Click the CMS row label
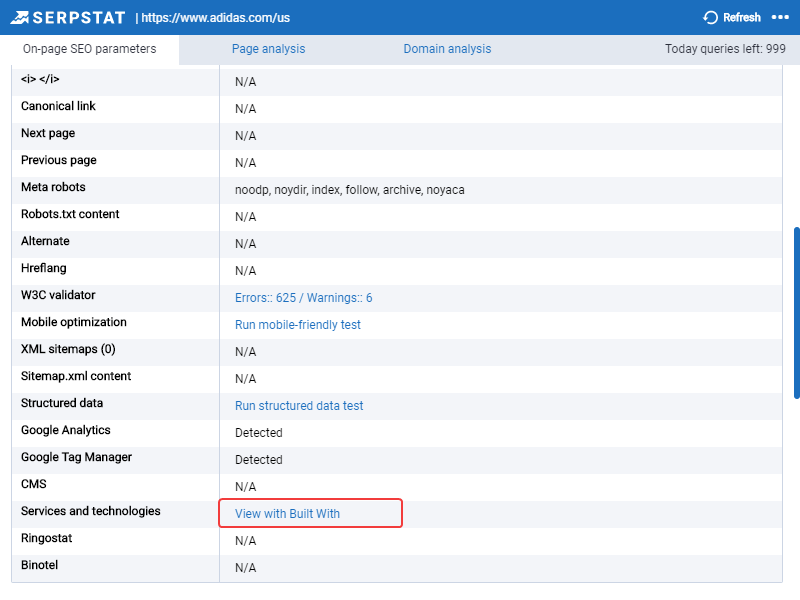 34,484
